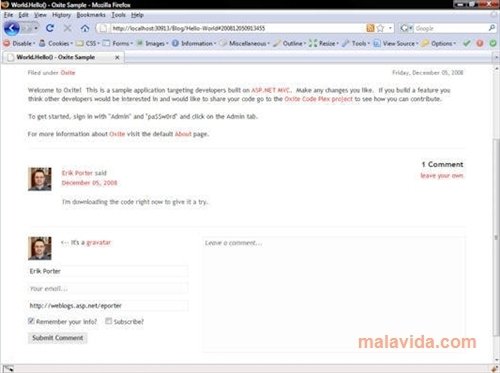The width and height of the screenshot is (500, 373).
Task: Click the website URL field
Action: [108, 306]
